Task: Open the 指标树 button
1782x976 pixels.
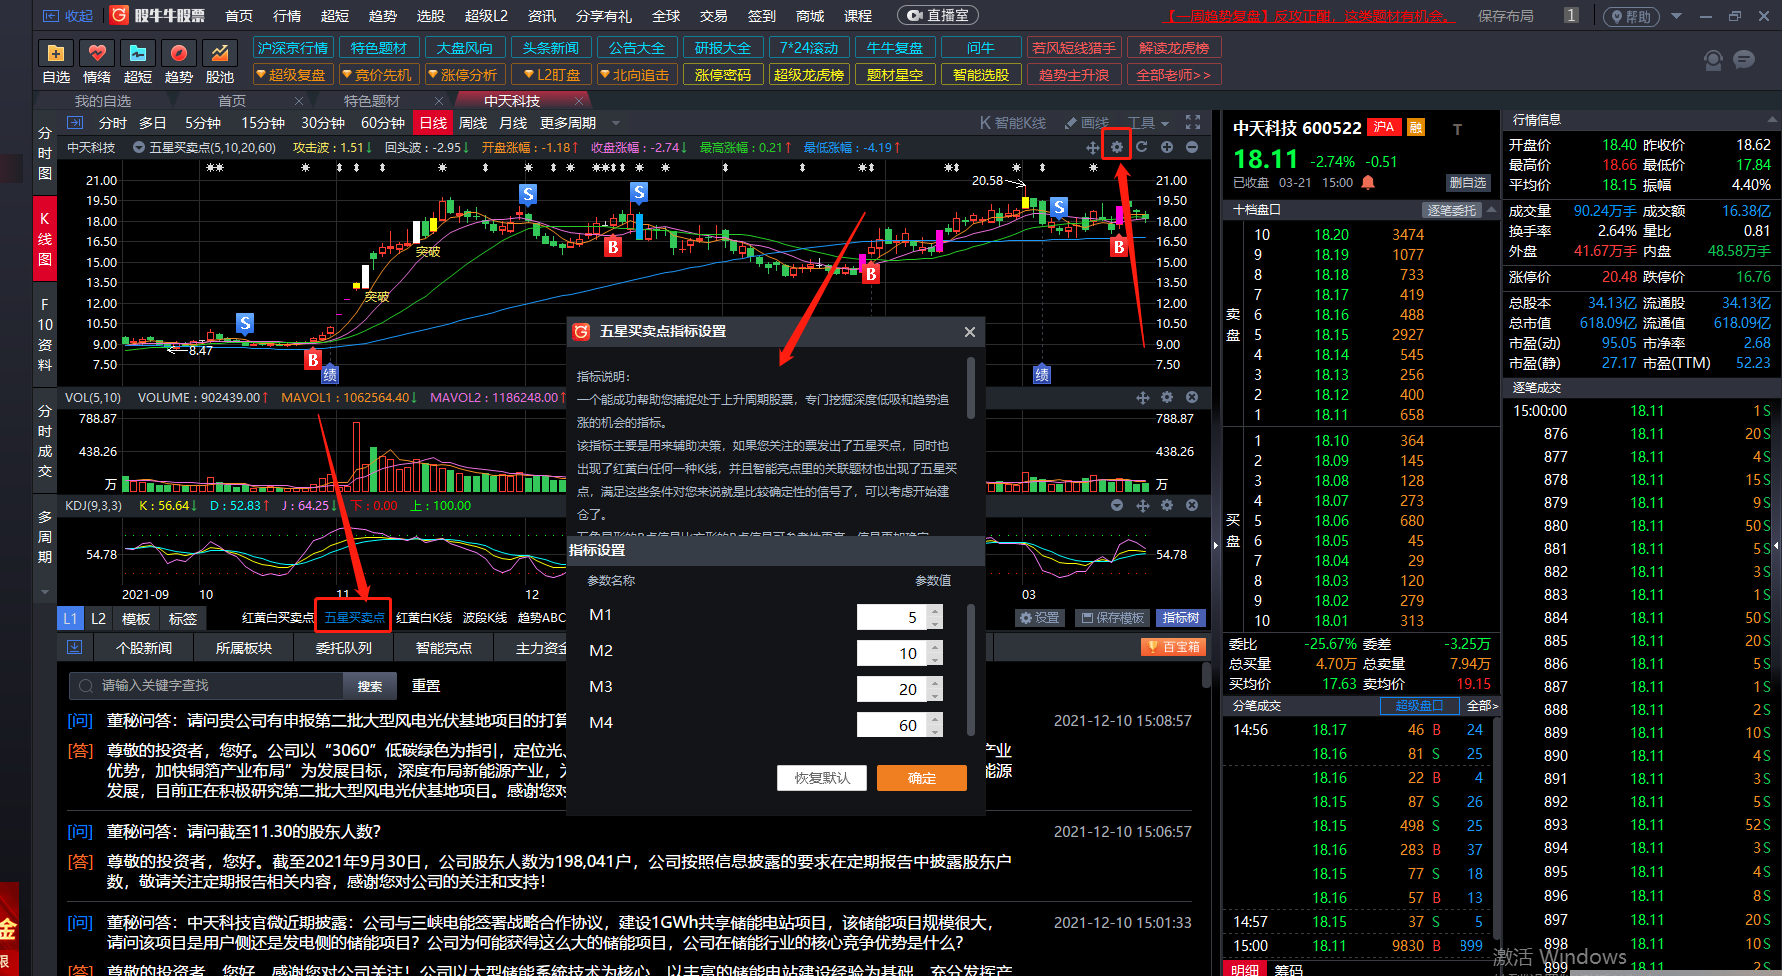Action: pyautogui.click(x=1181, y=618)
